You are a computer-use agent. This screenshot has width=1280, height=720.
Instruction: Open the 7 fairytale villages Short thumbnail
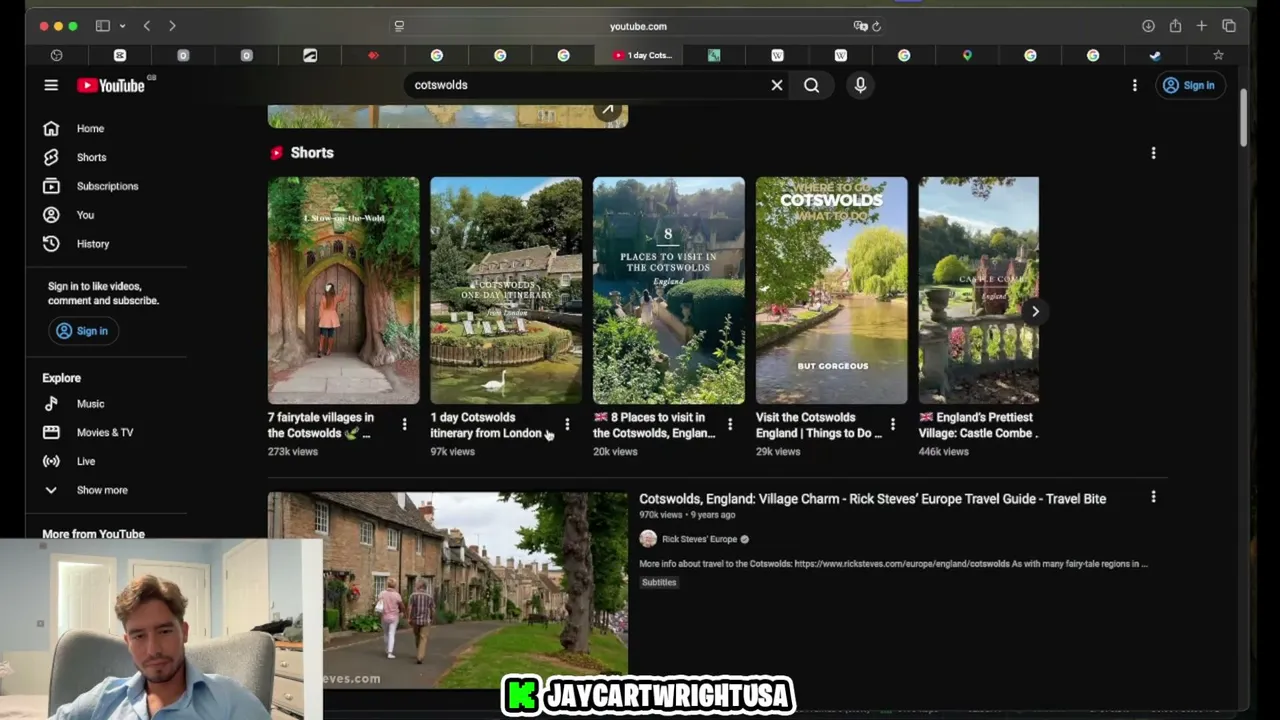click(x=343, y=290)
